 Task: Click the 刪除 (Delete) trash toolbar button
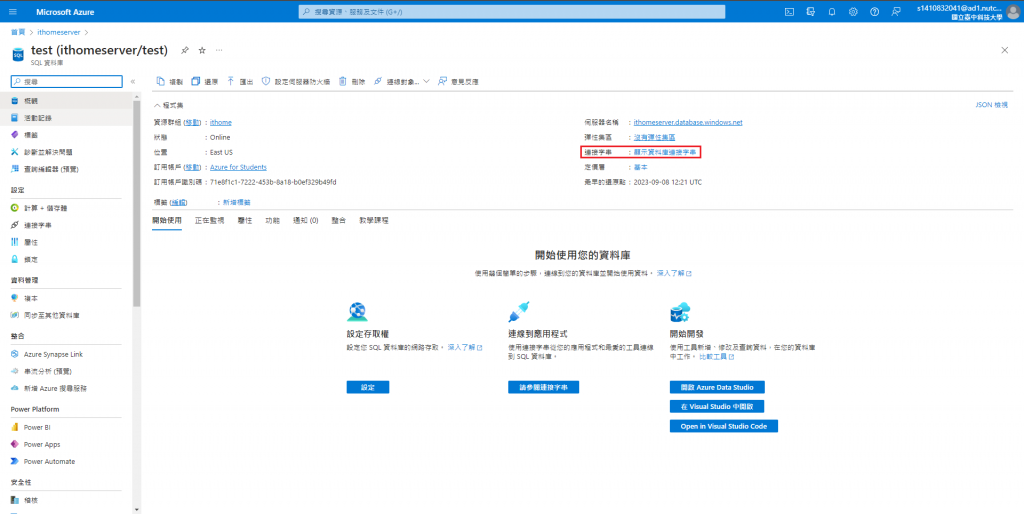tap(351, 82)
